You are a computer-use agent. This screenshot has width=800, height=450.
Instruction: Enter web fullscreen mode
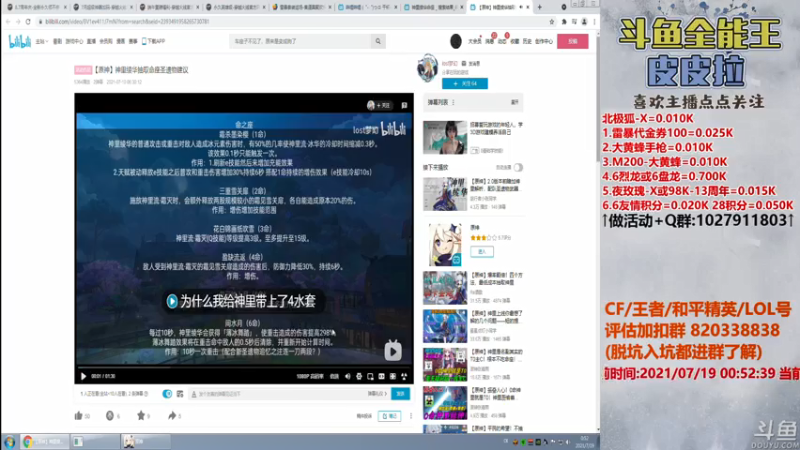(392, 377)
